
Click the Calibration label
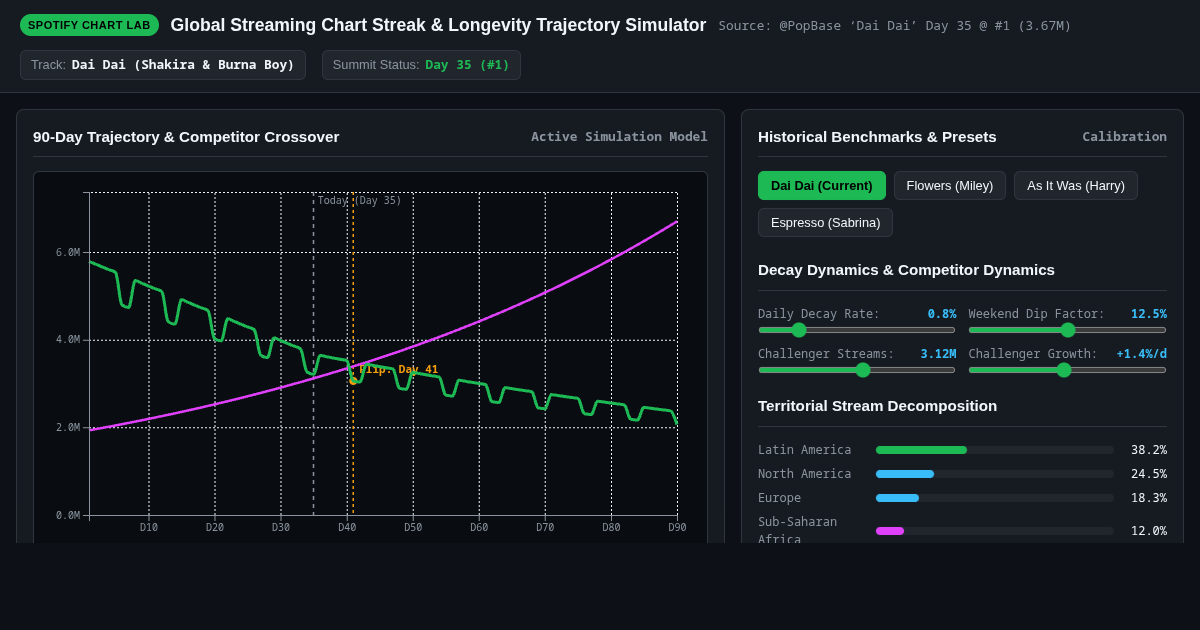point(1124,136)
